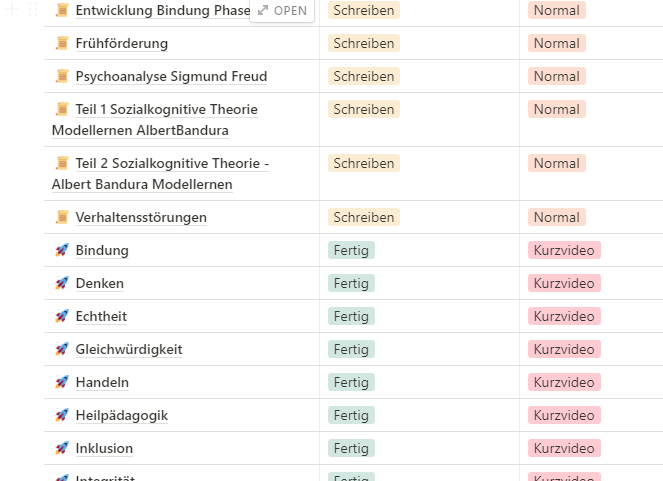The width and height of the screenshot is (663, 481).
Task: Click the rocket icon beside Bindung
Action: click(62, 250)
